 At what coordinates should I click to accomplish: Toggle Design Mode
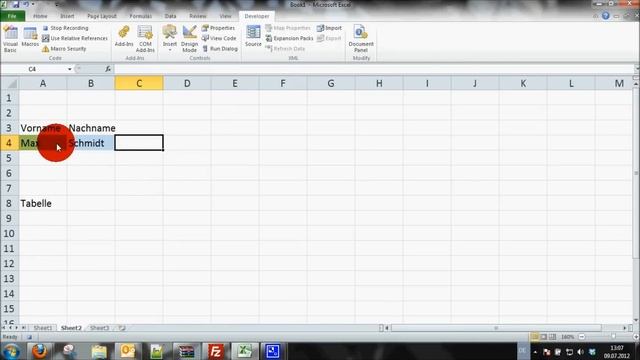pos(189,38)
